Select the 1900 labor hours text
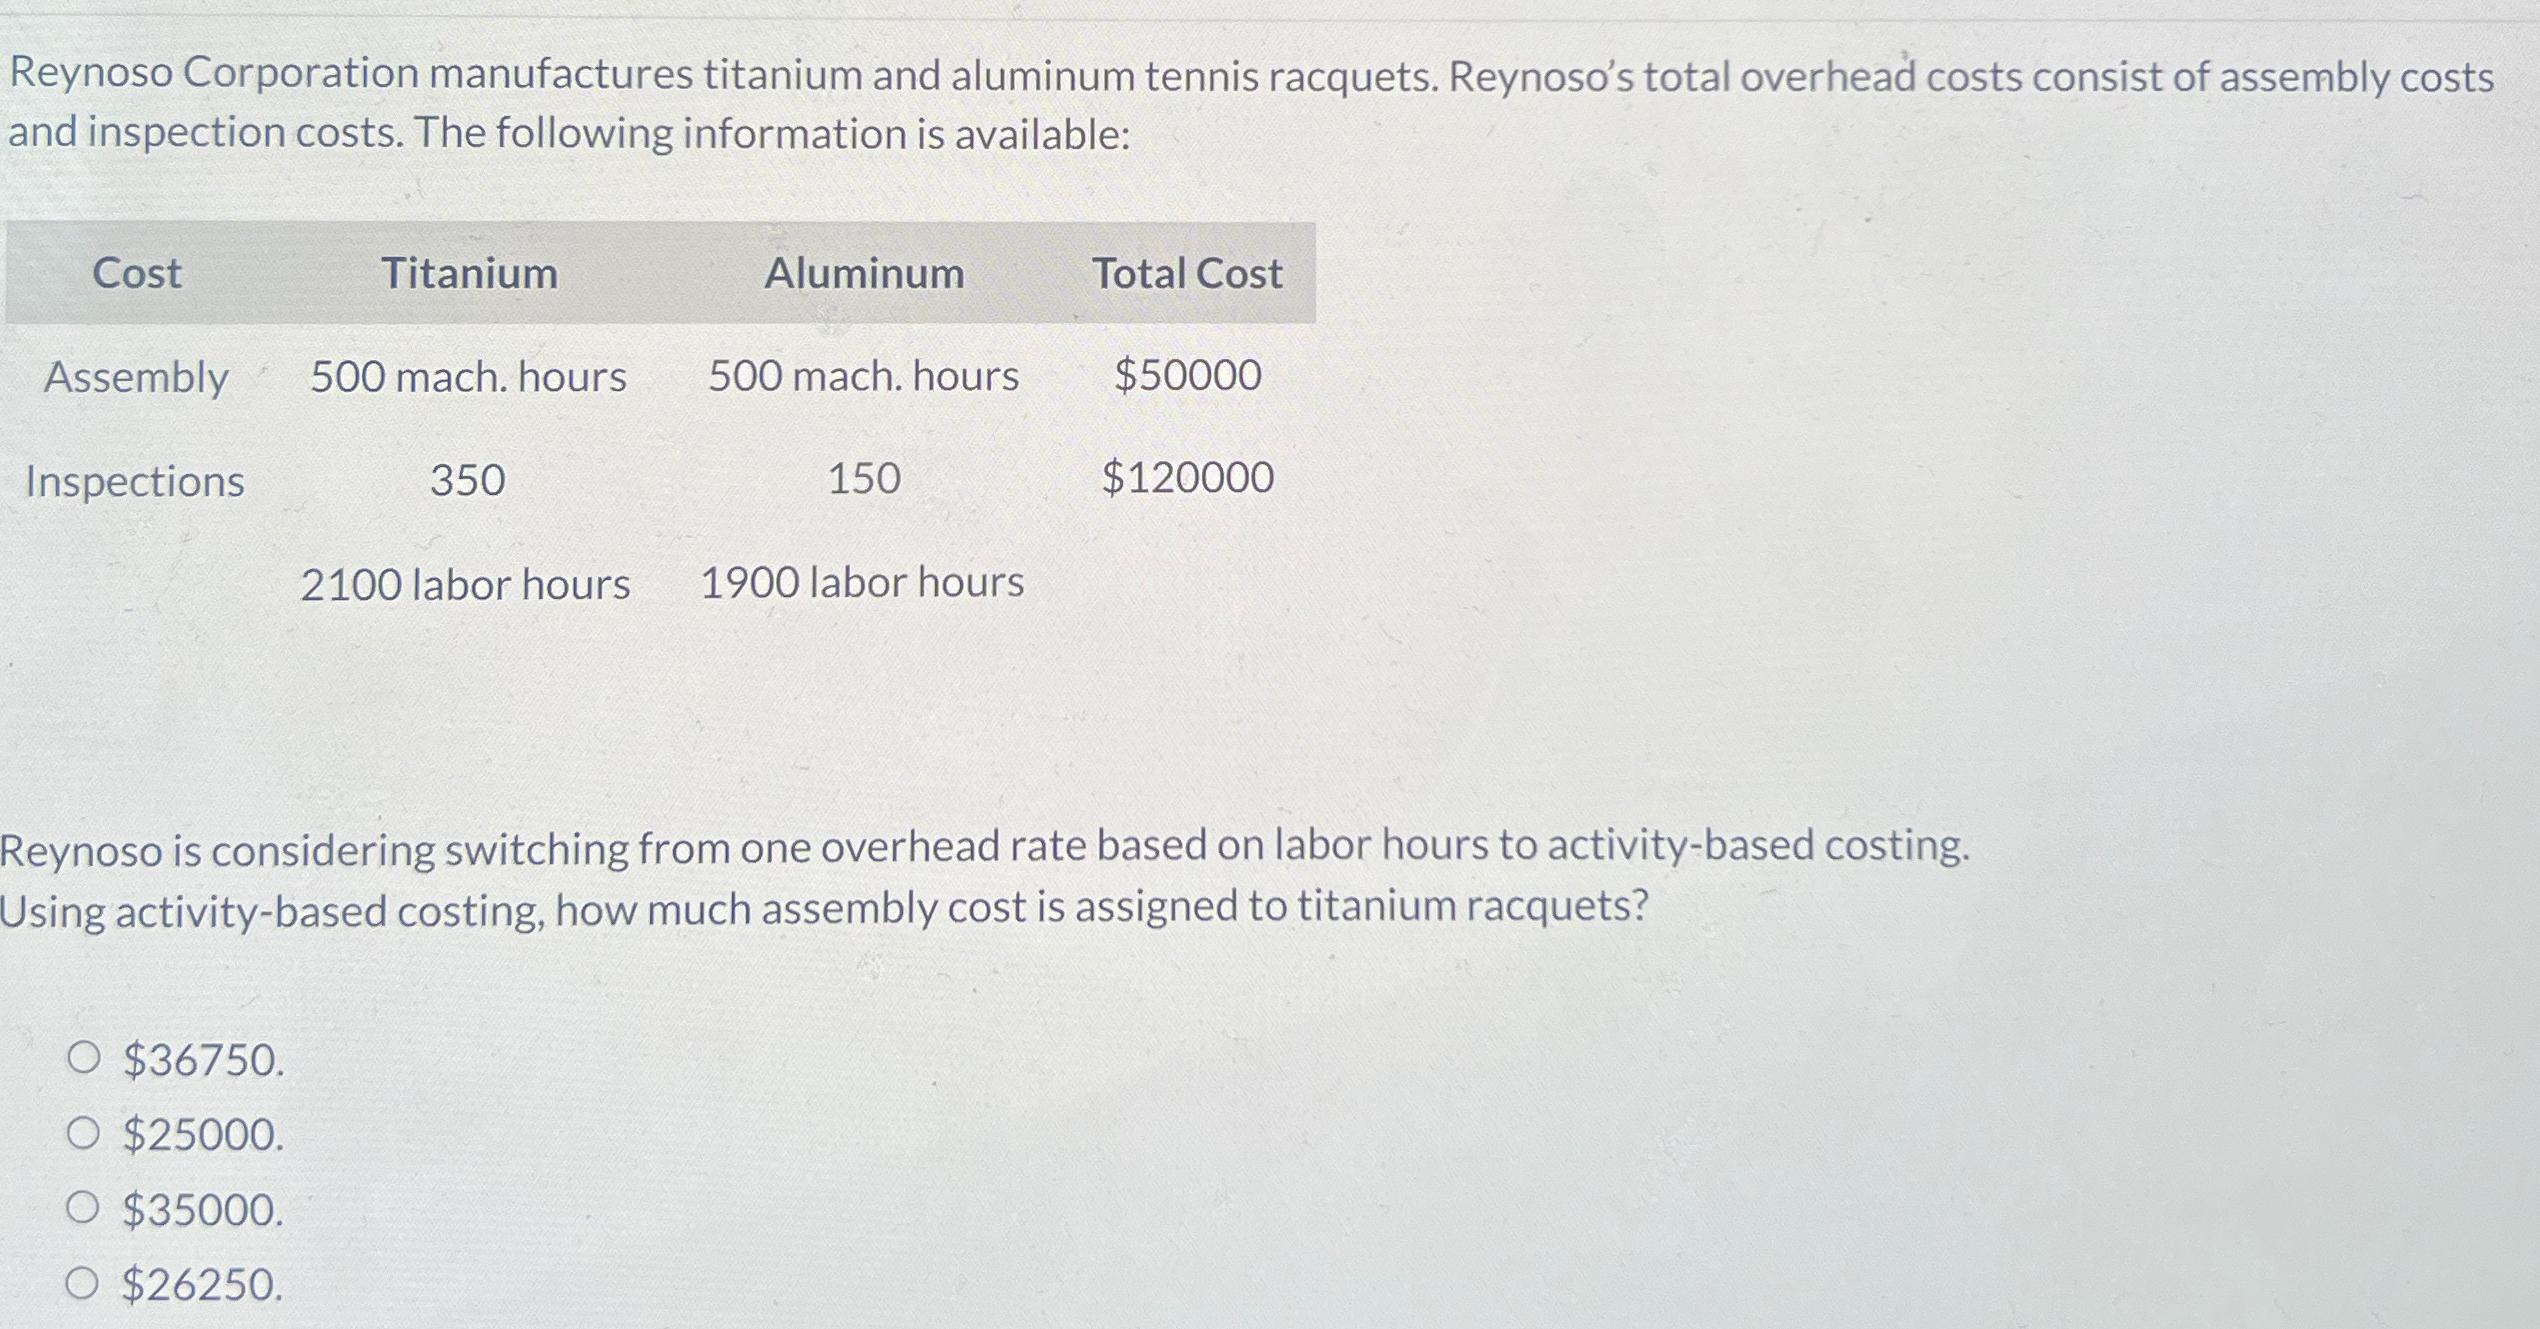The height and width of the screenshot is (1329, 2540). 862,585
